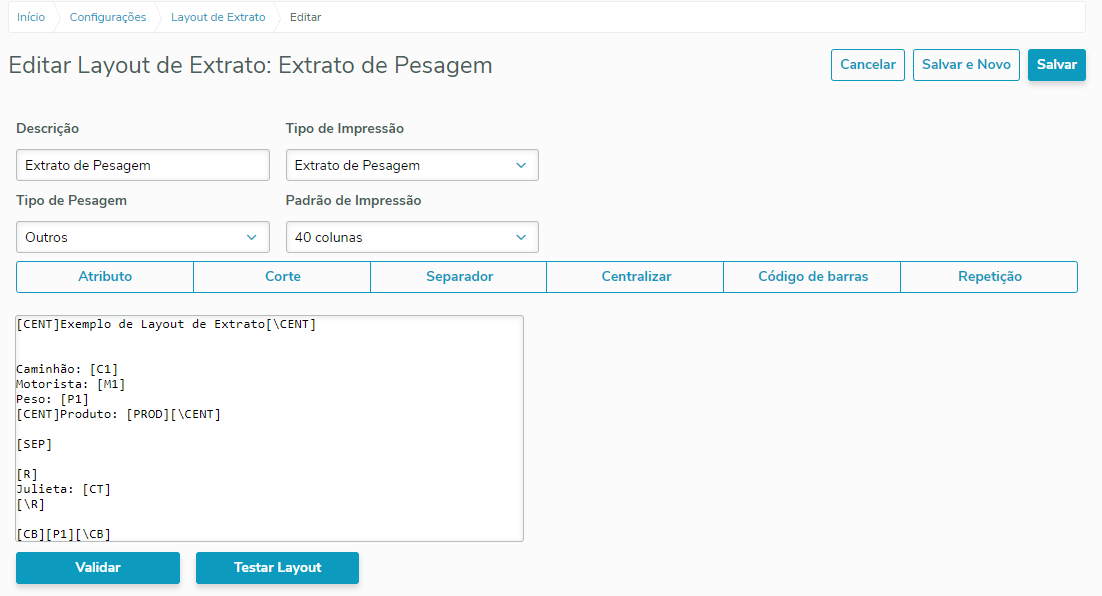Expand the Tipo de Pesagem dropdown

point(143,237)
